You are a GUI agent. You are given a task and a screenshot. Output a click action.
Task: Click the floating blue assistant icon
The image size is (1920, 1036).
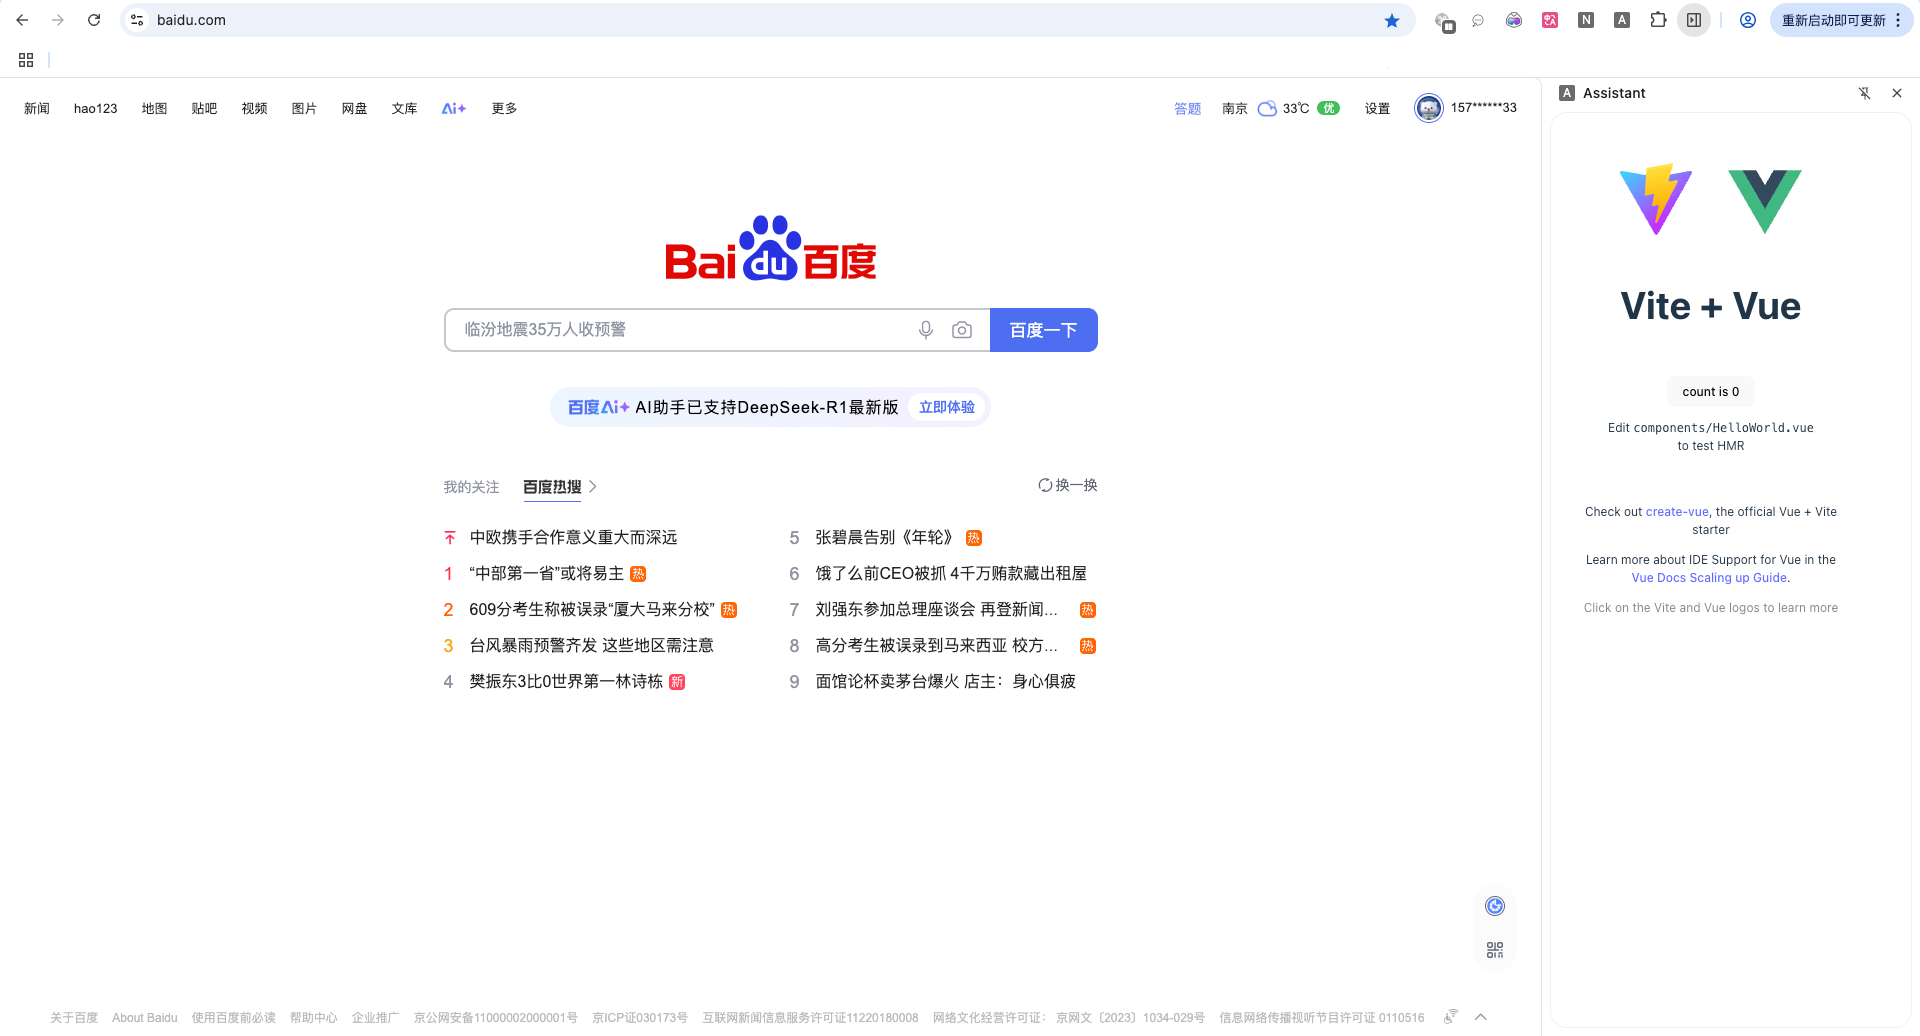pyautogui.click(x=1495, y=906)
